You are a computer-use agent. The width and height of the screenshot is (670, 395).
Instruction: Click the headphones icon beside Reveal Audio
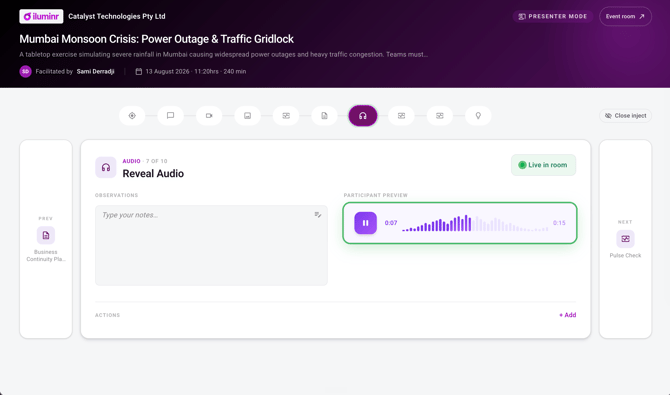[x=106, y=167]
